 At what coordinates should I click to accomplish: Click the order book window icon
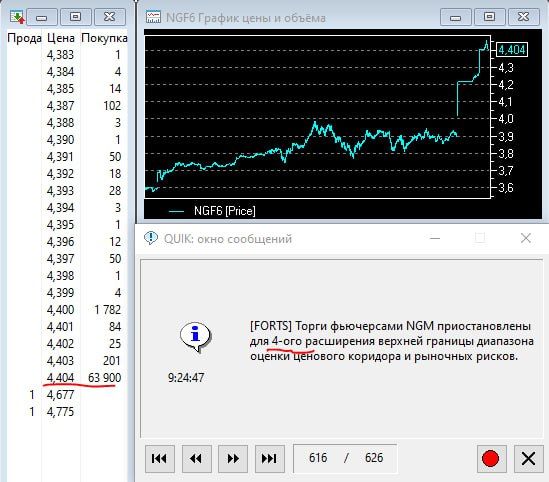17,17
